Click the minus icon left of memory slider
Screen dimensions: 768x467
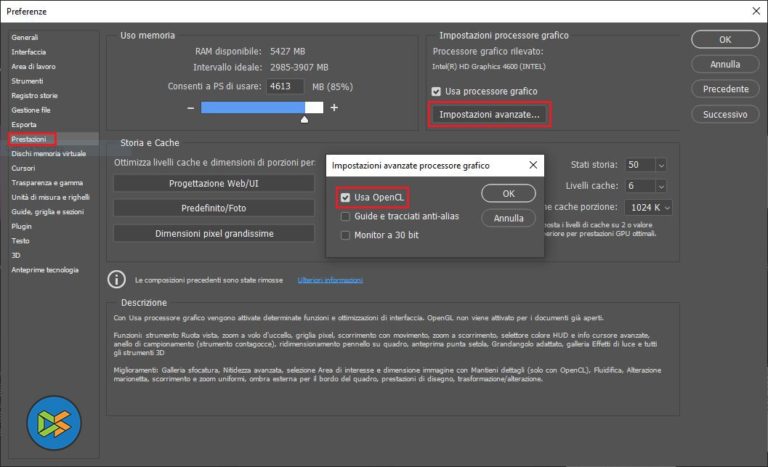[190, 107]
